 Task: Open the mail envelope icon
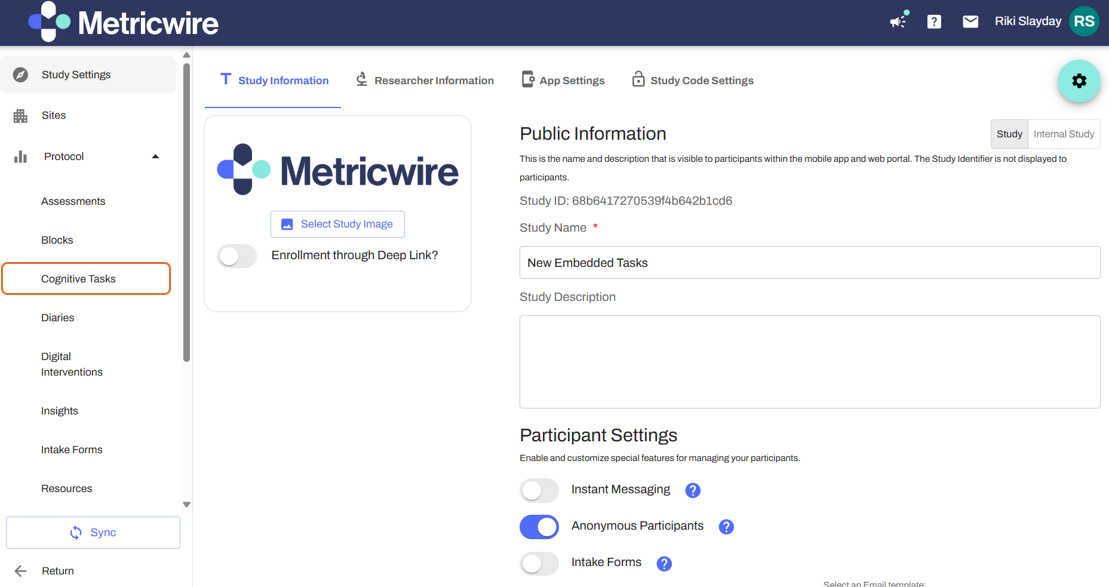(970, 21)
